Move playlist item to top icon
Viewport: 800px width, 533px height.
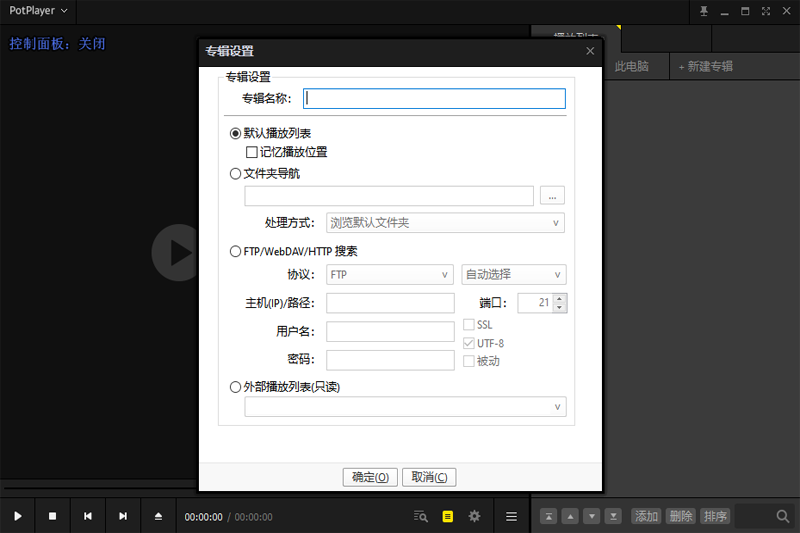tap(548, 516)
